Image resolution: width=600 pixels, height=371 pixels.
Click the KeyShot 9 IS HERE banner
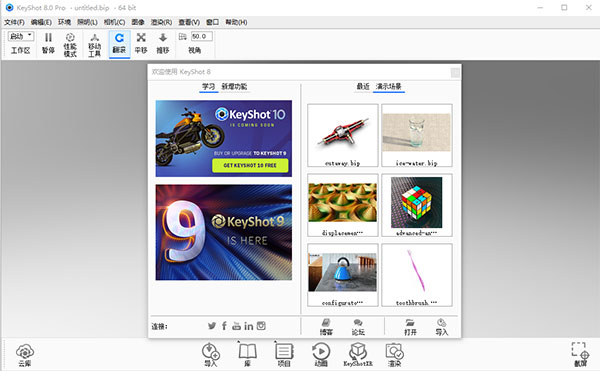[x=224, y=232]
